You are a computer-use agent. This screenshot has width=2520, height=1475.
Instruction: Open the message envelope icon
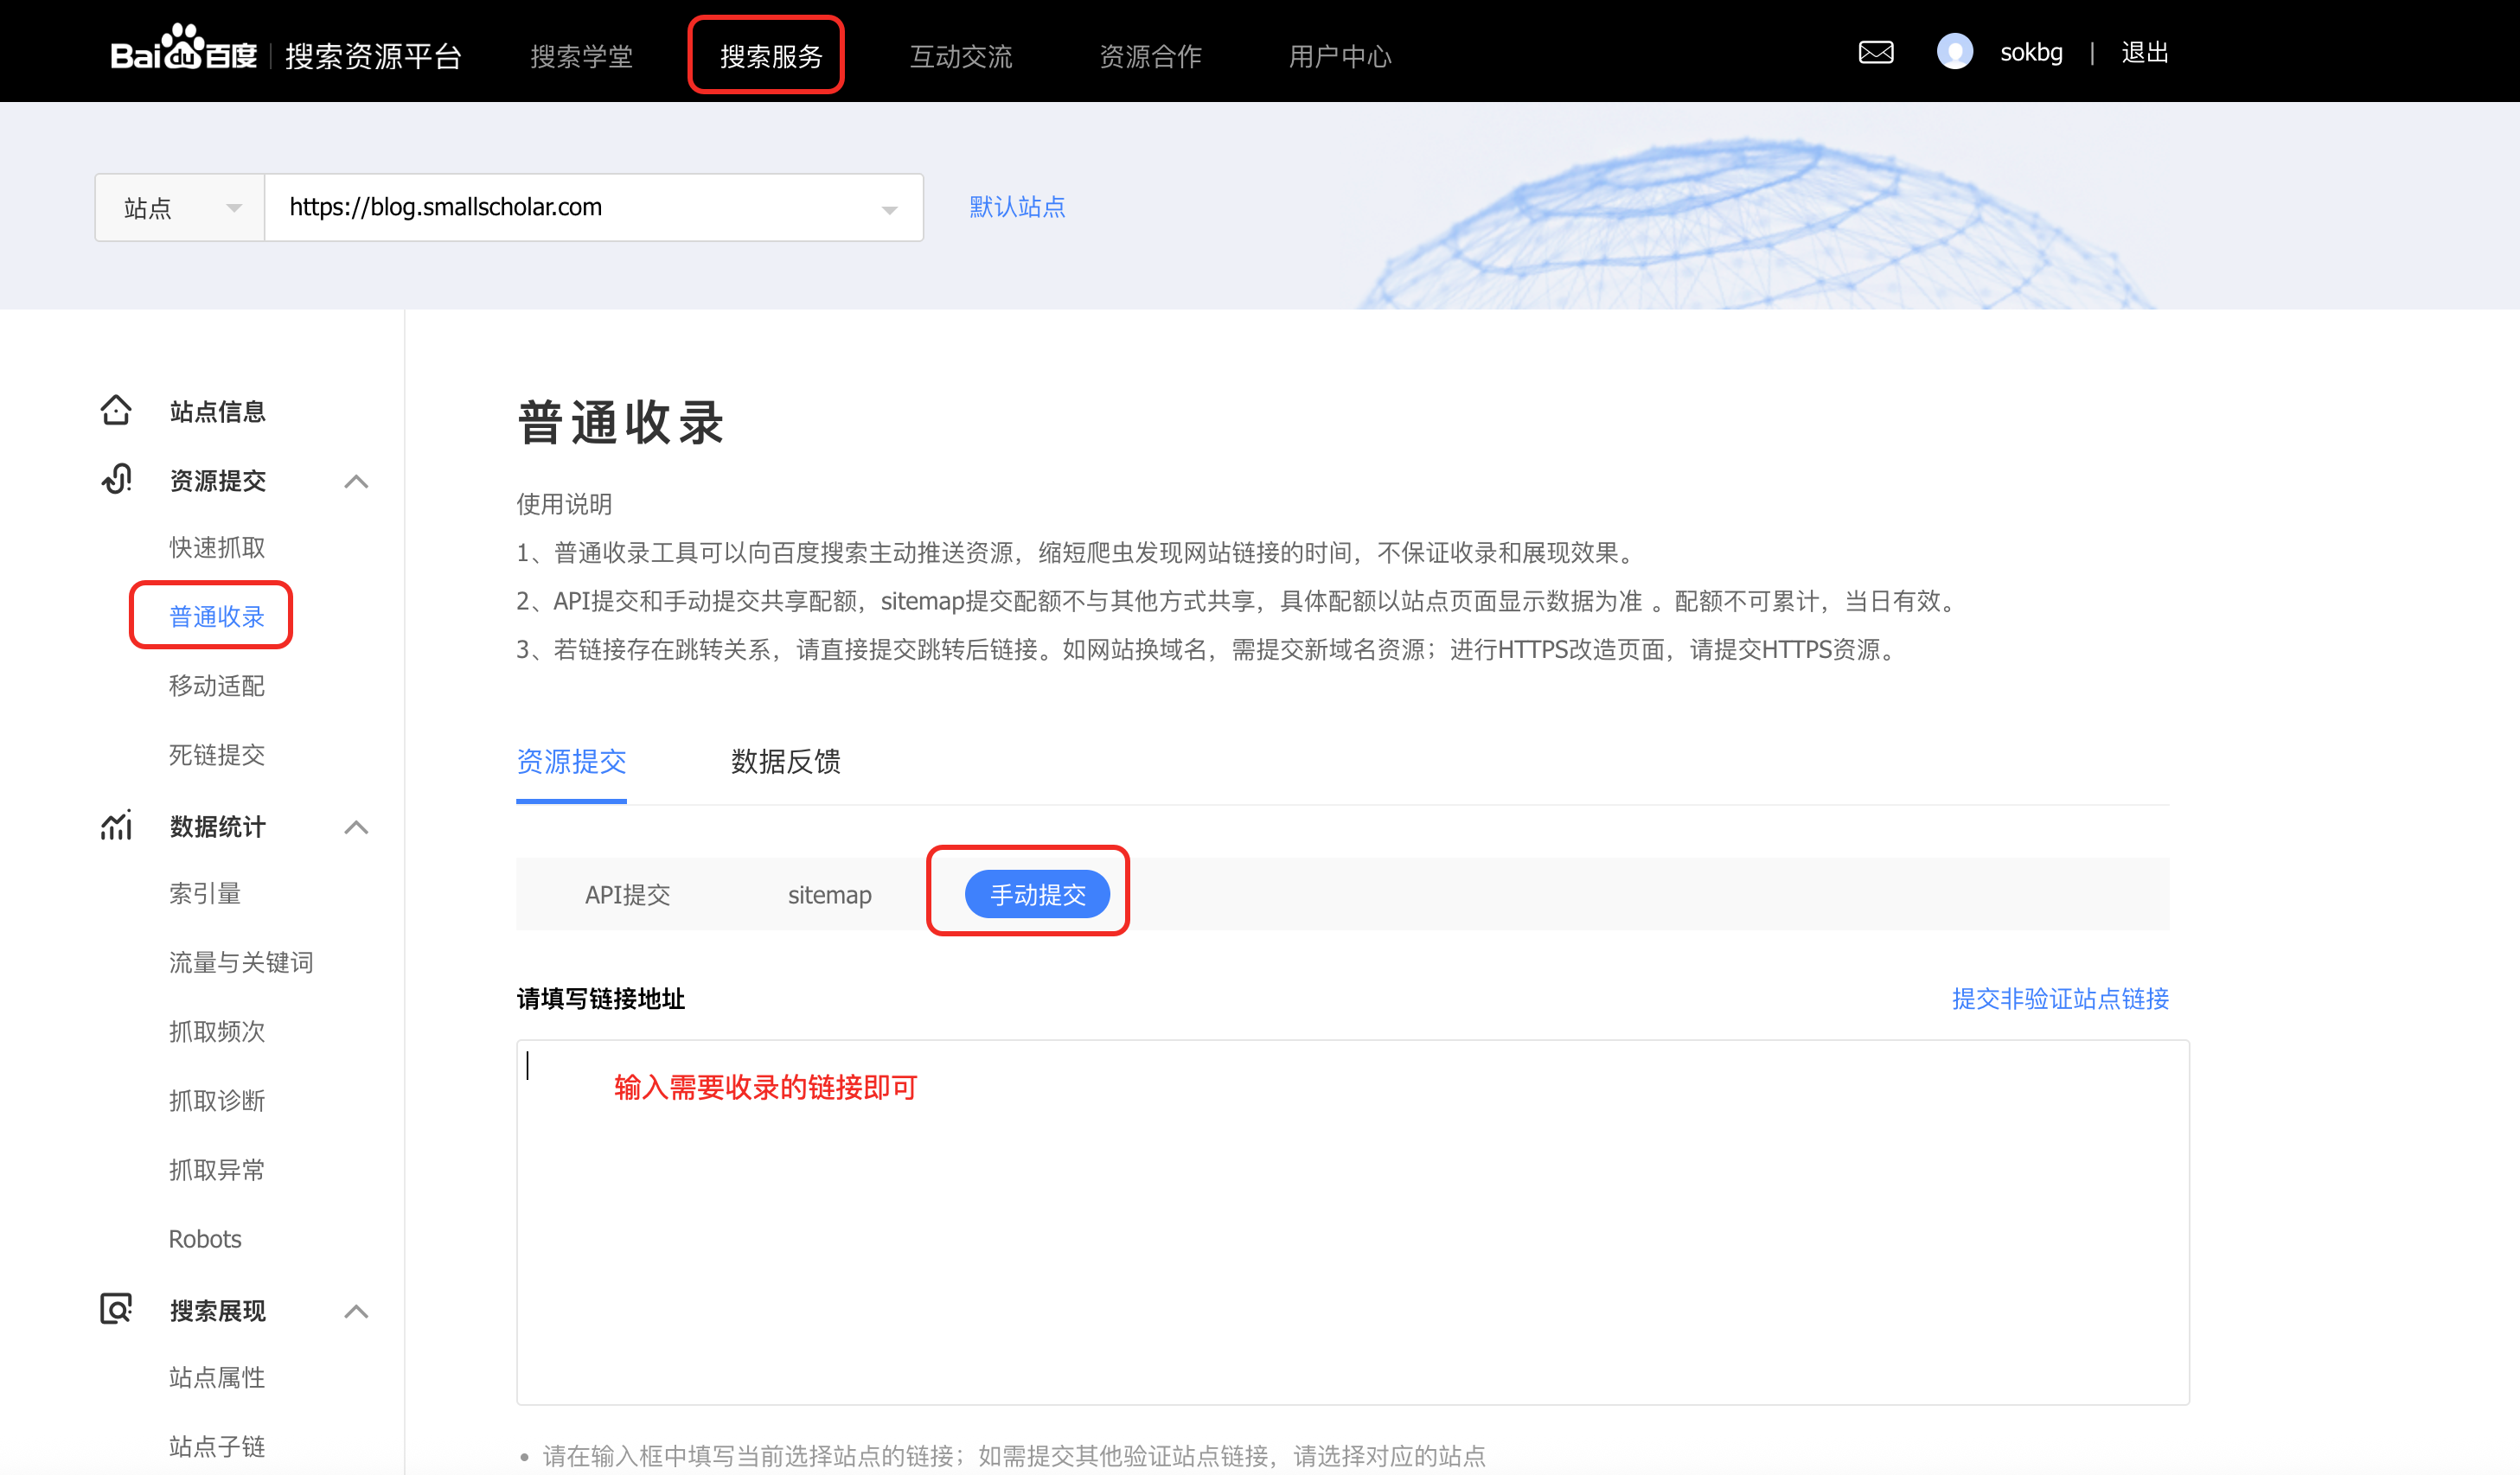pos(1876,52)
